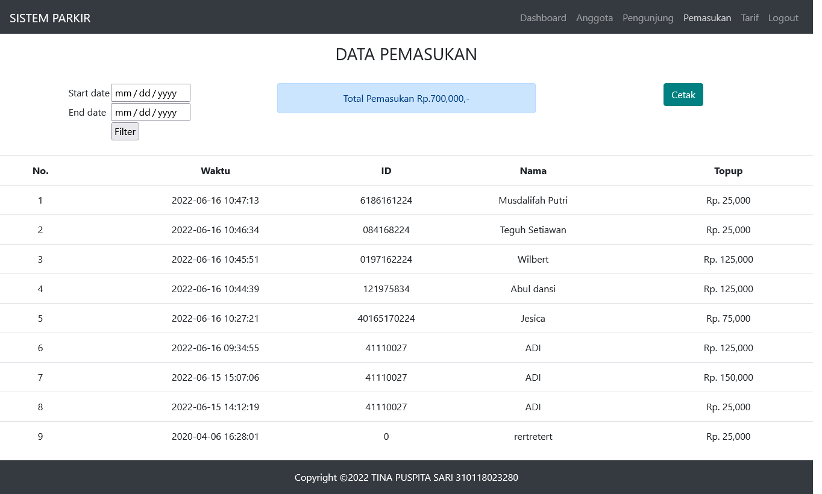Click the Nama column header
Screen dimensions: 822x494
533,170
